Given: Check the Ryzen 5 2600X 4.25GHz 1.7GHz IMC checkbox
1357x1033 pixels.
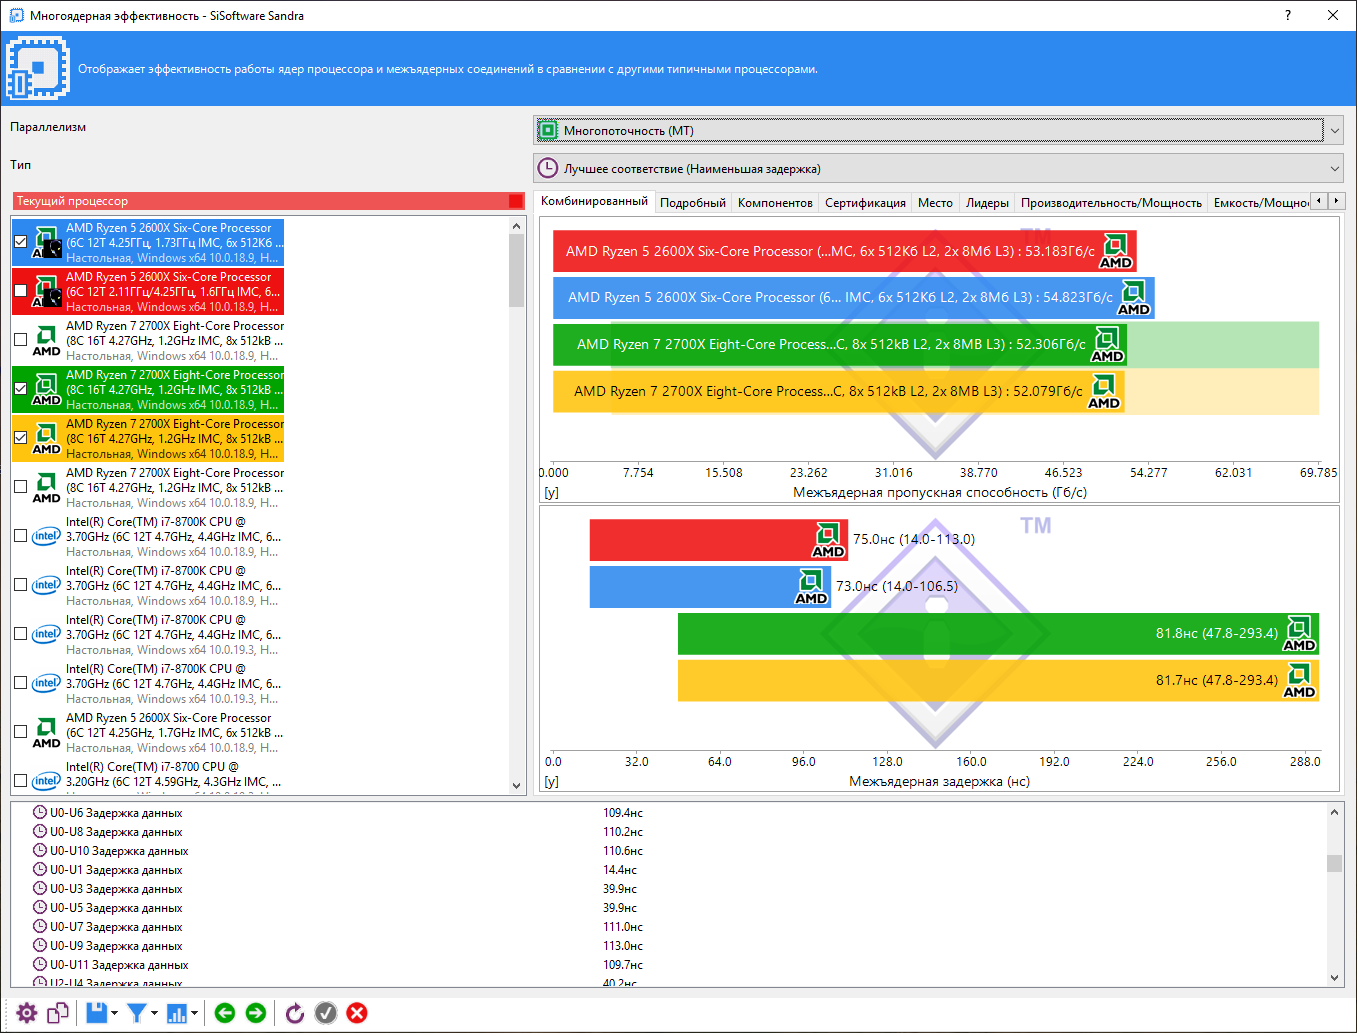Looking at the screenshot, I should click(x=21, y=731).
